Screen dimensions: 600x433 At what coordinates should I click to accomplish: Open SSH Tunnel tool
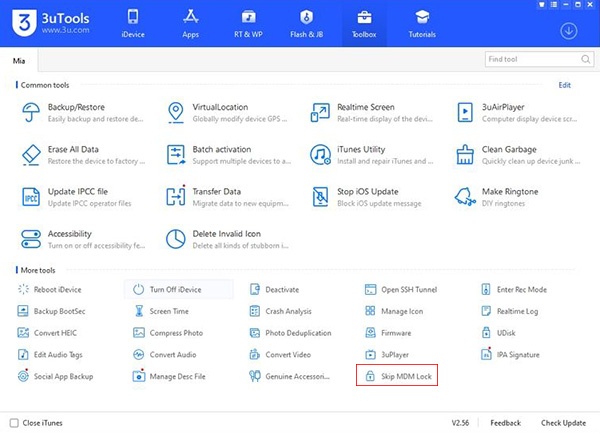click(401, 290)
